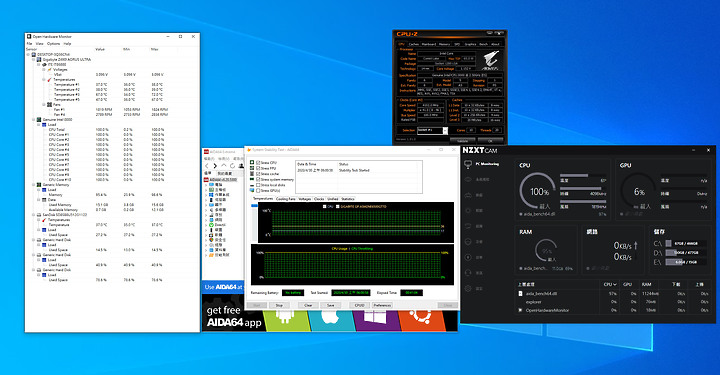Open the Options menu in Open Hardware Monitor

pos(53,44)
